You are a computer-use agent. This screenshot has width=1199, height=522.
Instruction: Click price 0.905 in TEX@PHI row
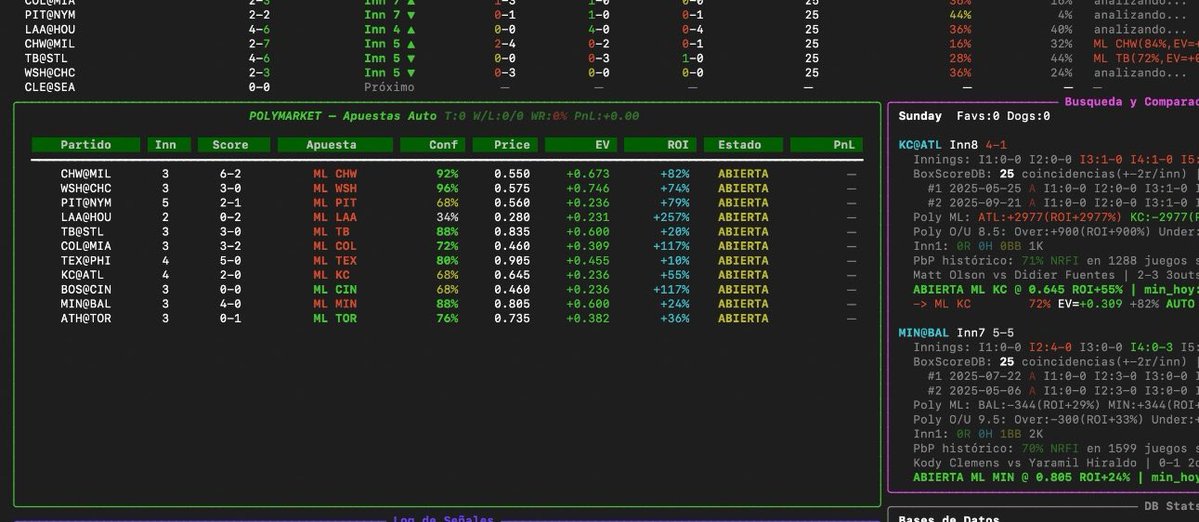point(512,261)
